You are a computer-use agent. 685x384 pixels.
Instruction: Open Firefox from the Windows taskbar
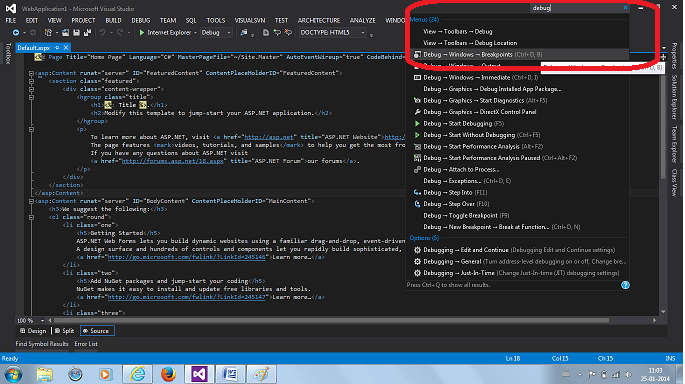[x=168, y=374]
